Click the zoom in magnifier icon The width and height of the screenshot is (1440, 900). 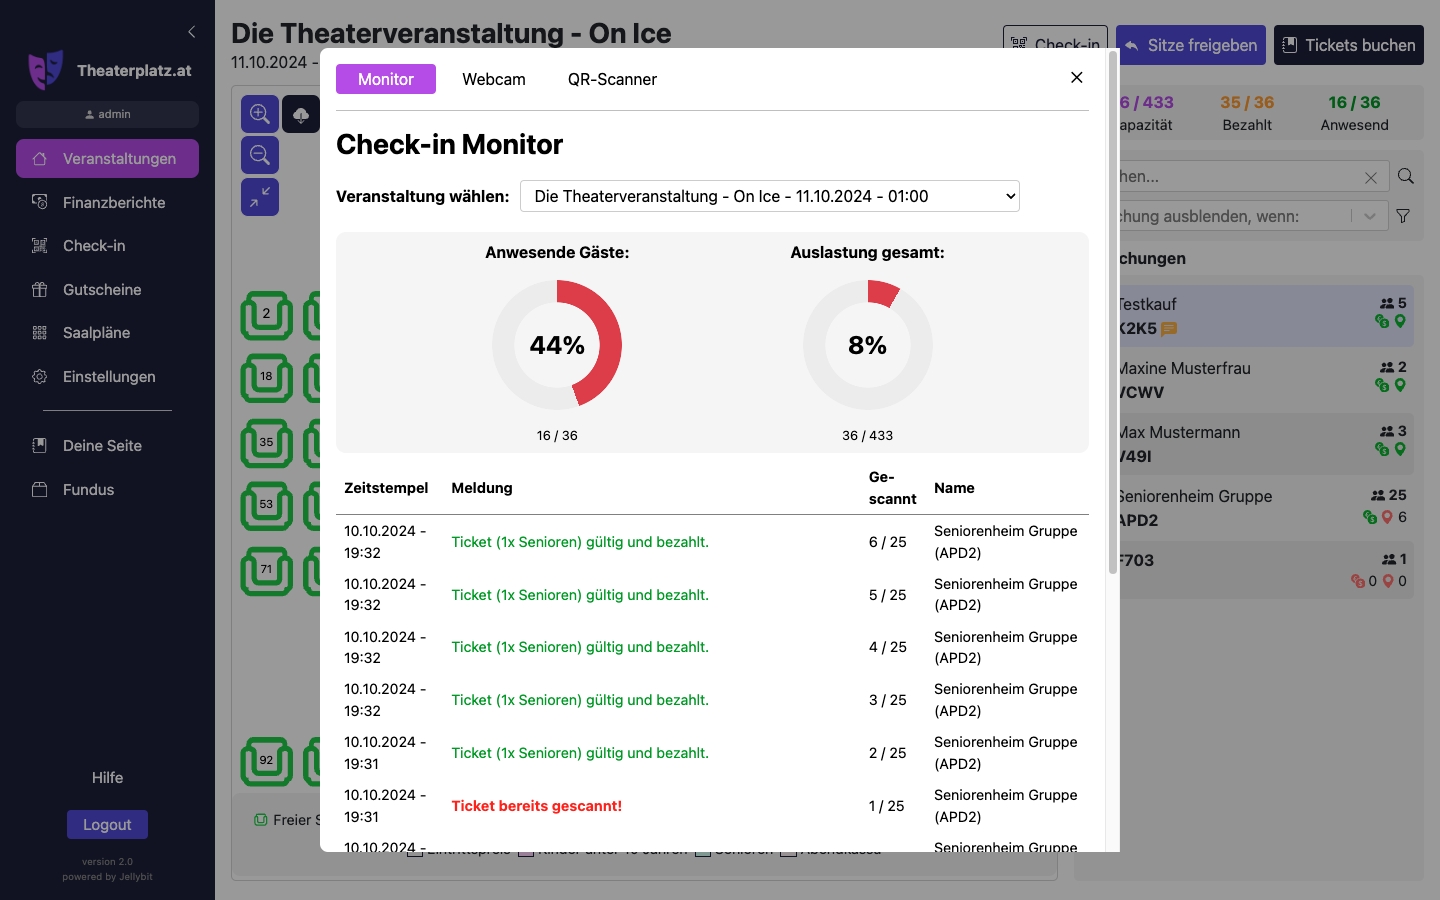tap(260, 114)
